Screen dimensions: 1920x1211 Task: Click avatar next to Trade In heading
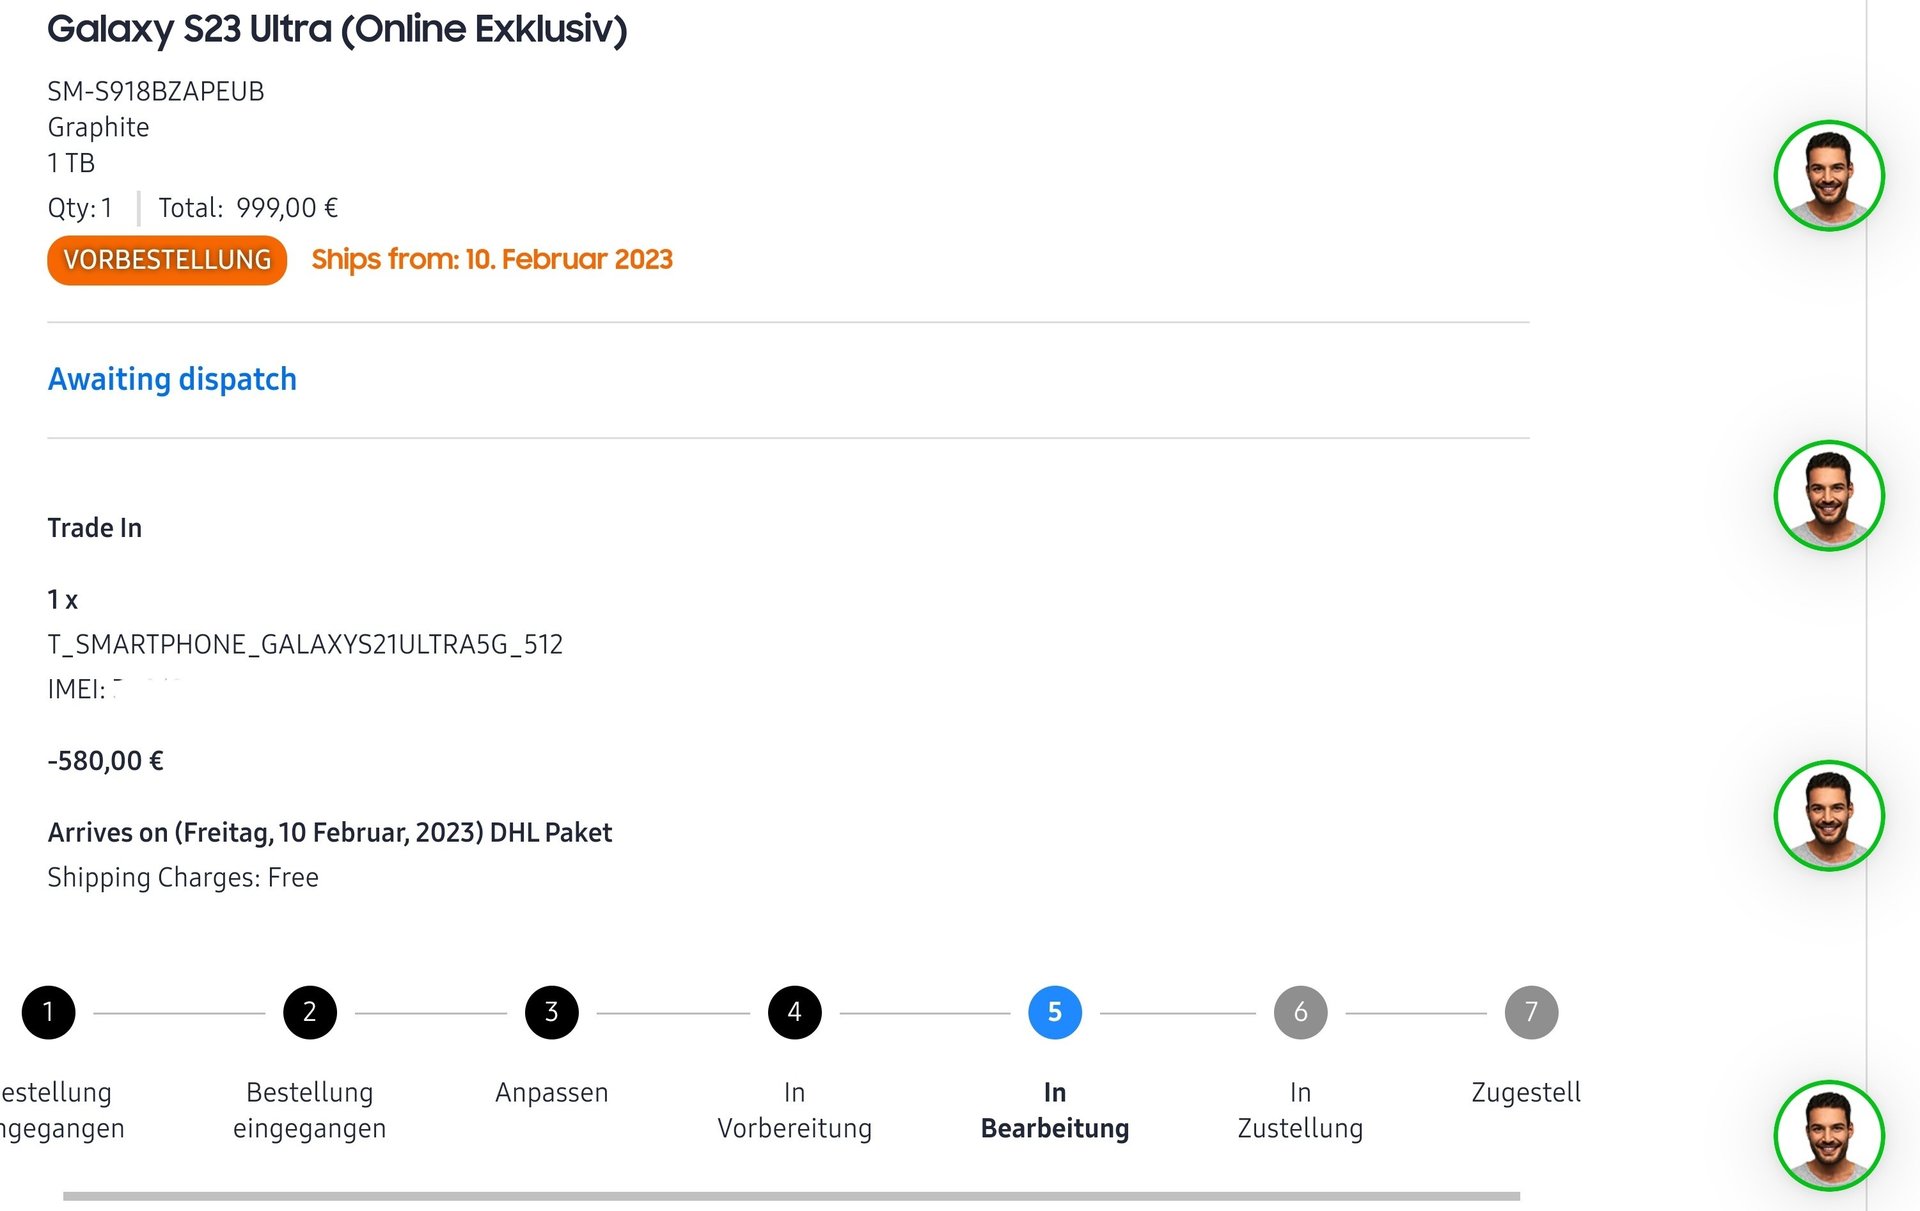1829,496
